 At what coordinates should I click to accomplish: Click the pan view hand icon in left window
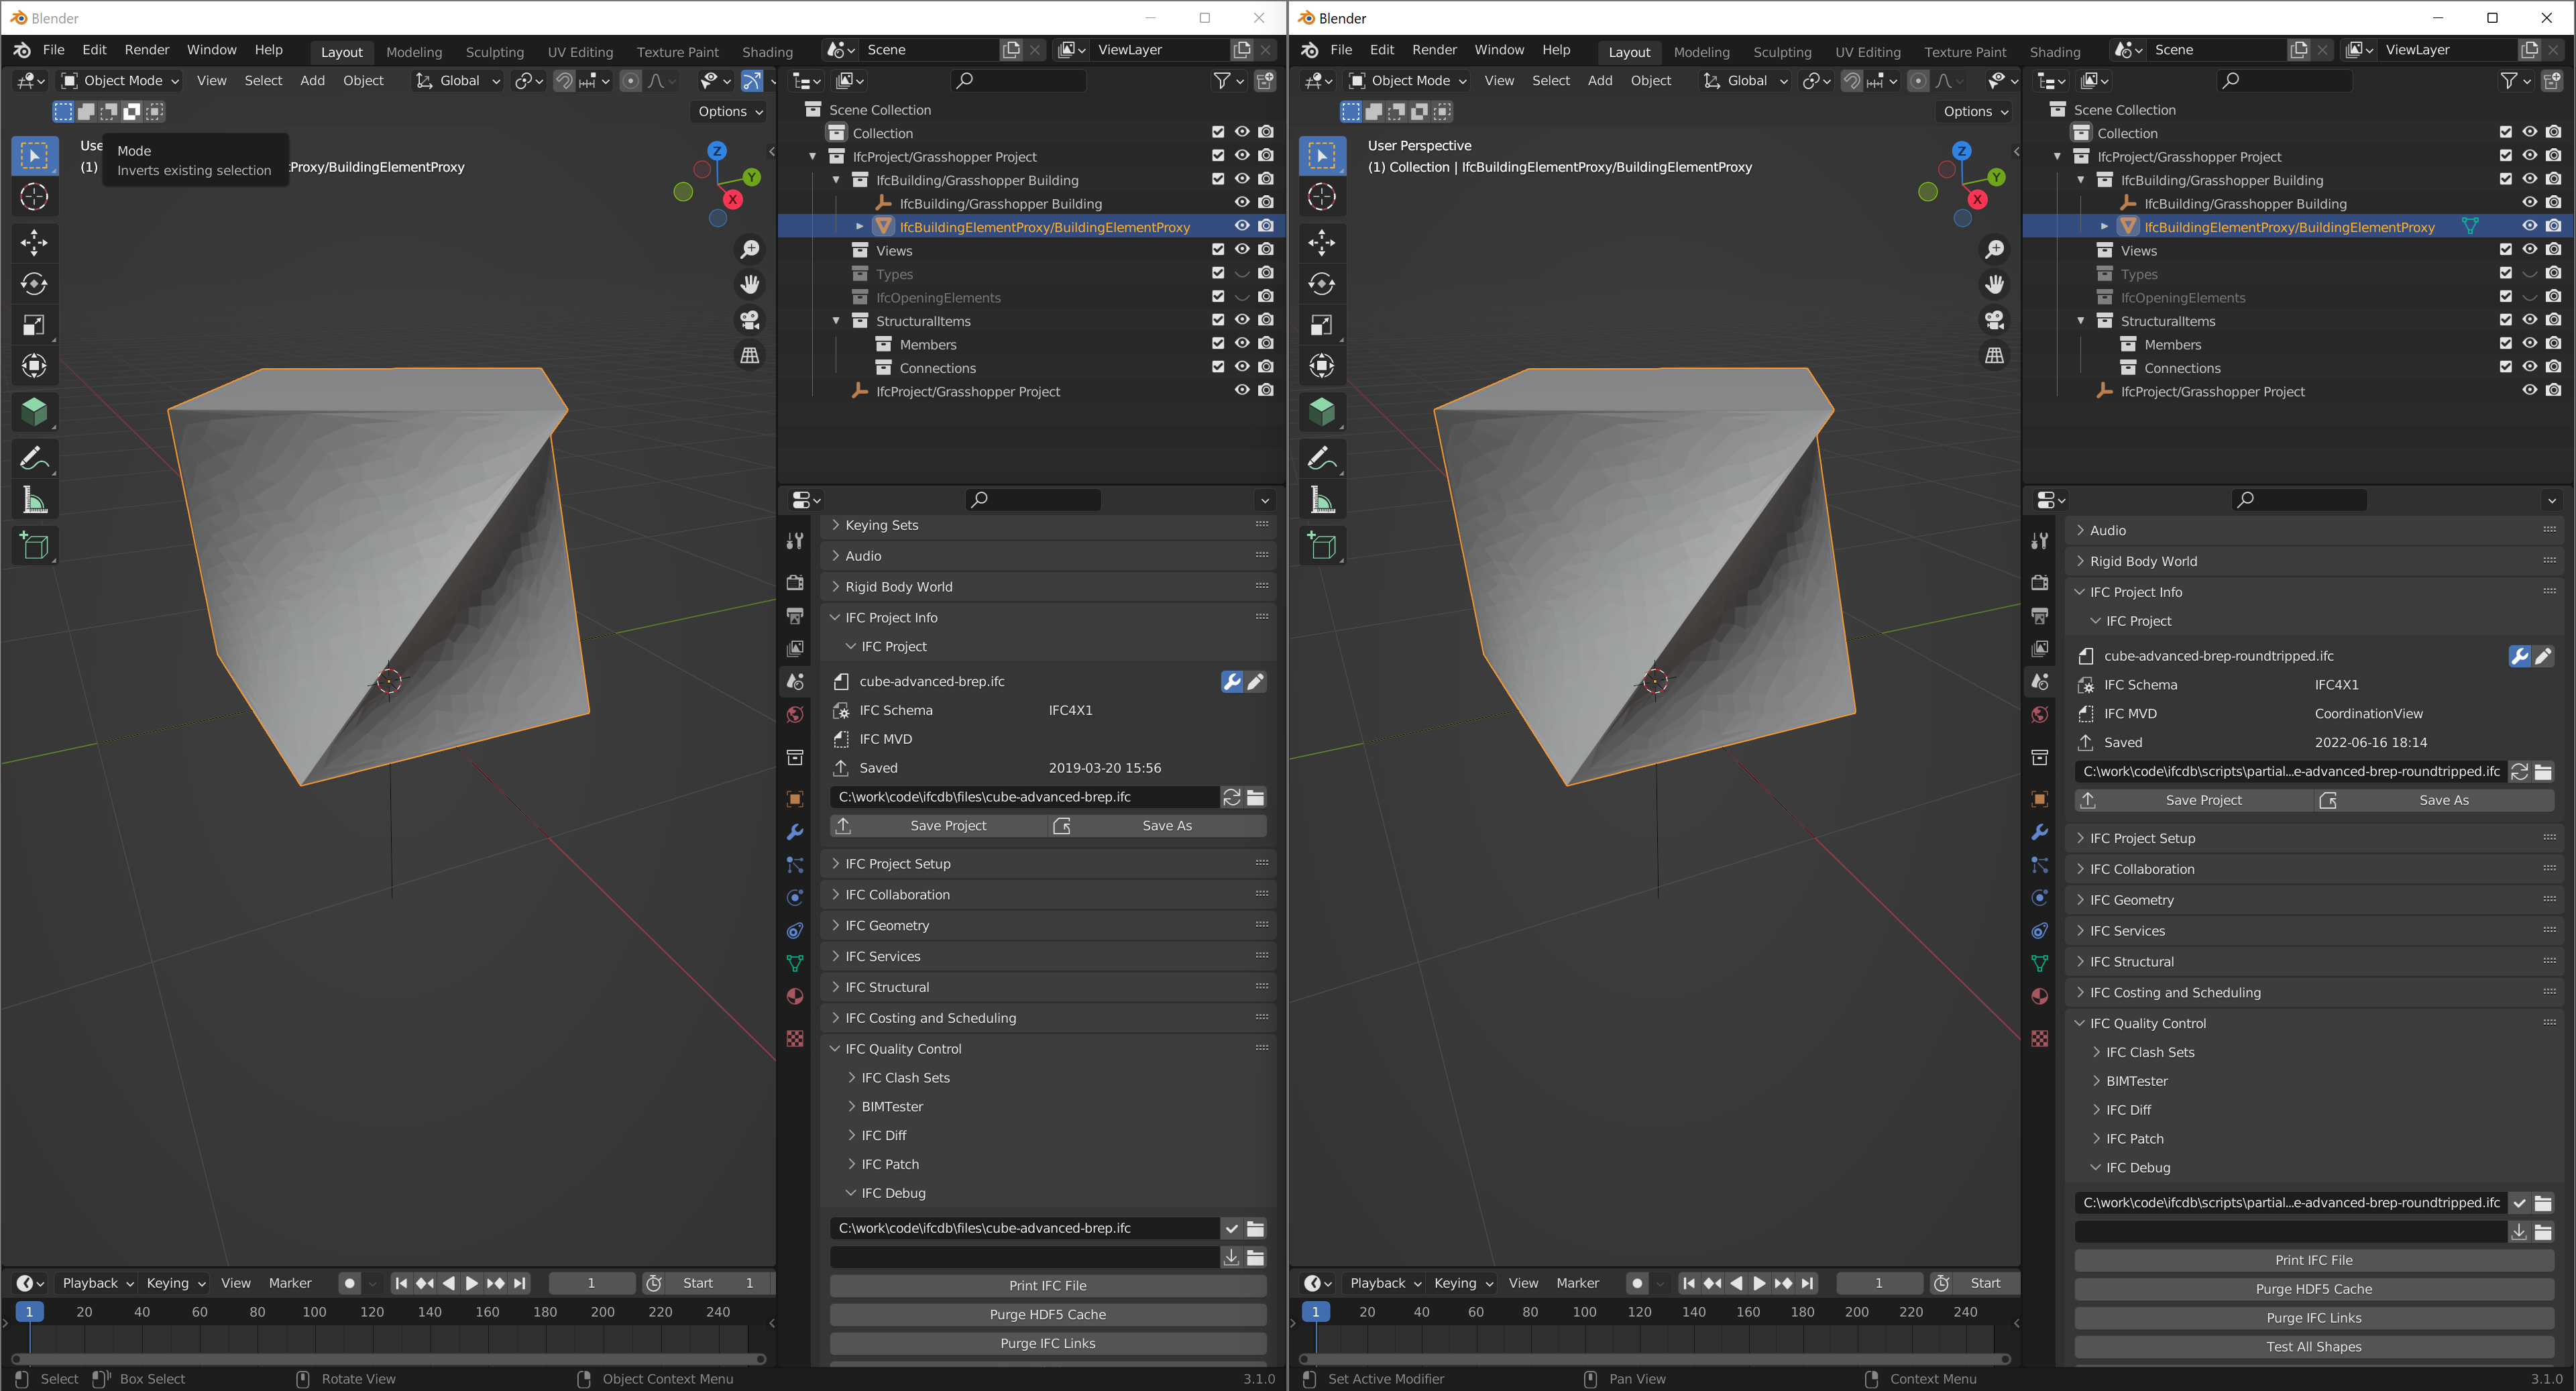point(749,285)
